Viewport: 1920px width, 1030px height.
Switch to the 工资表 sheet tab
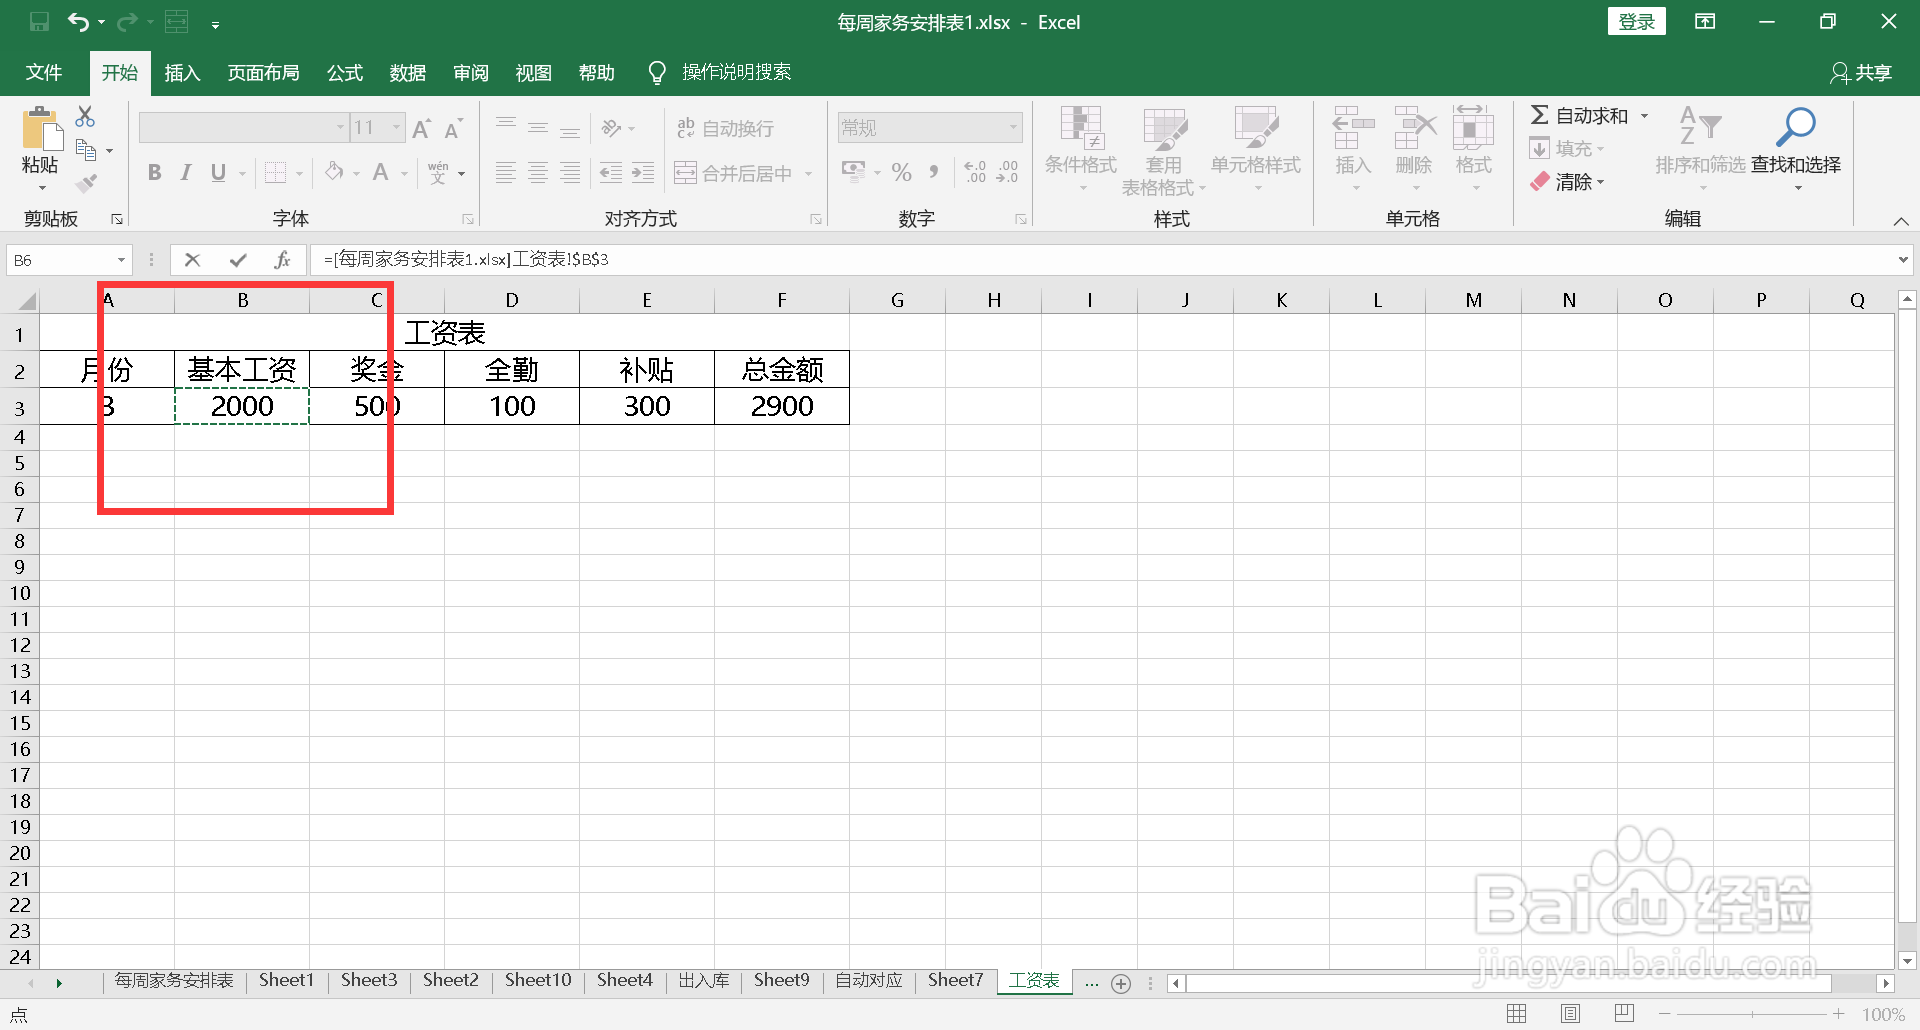click(1034, 980)
